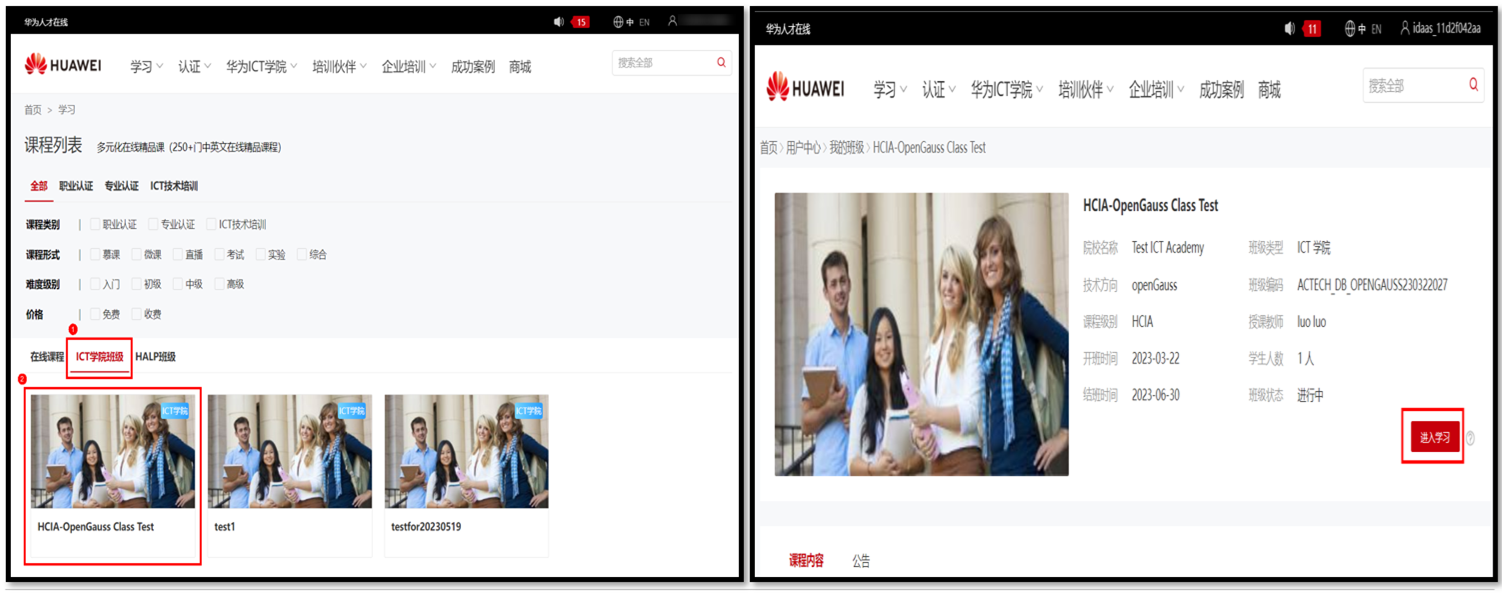This screenshot has width=1502, height=593.
Task: Go to 我的班级 breadcrumb
Action: point(846,147)
